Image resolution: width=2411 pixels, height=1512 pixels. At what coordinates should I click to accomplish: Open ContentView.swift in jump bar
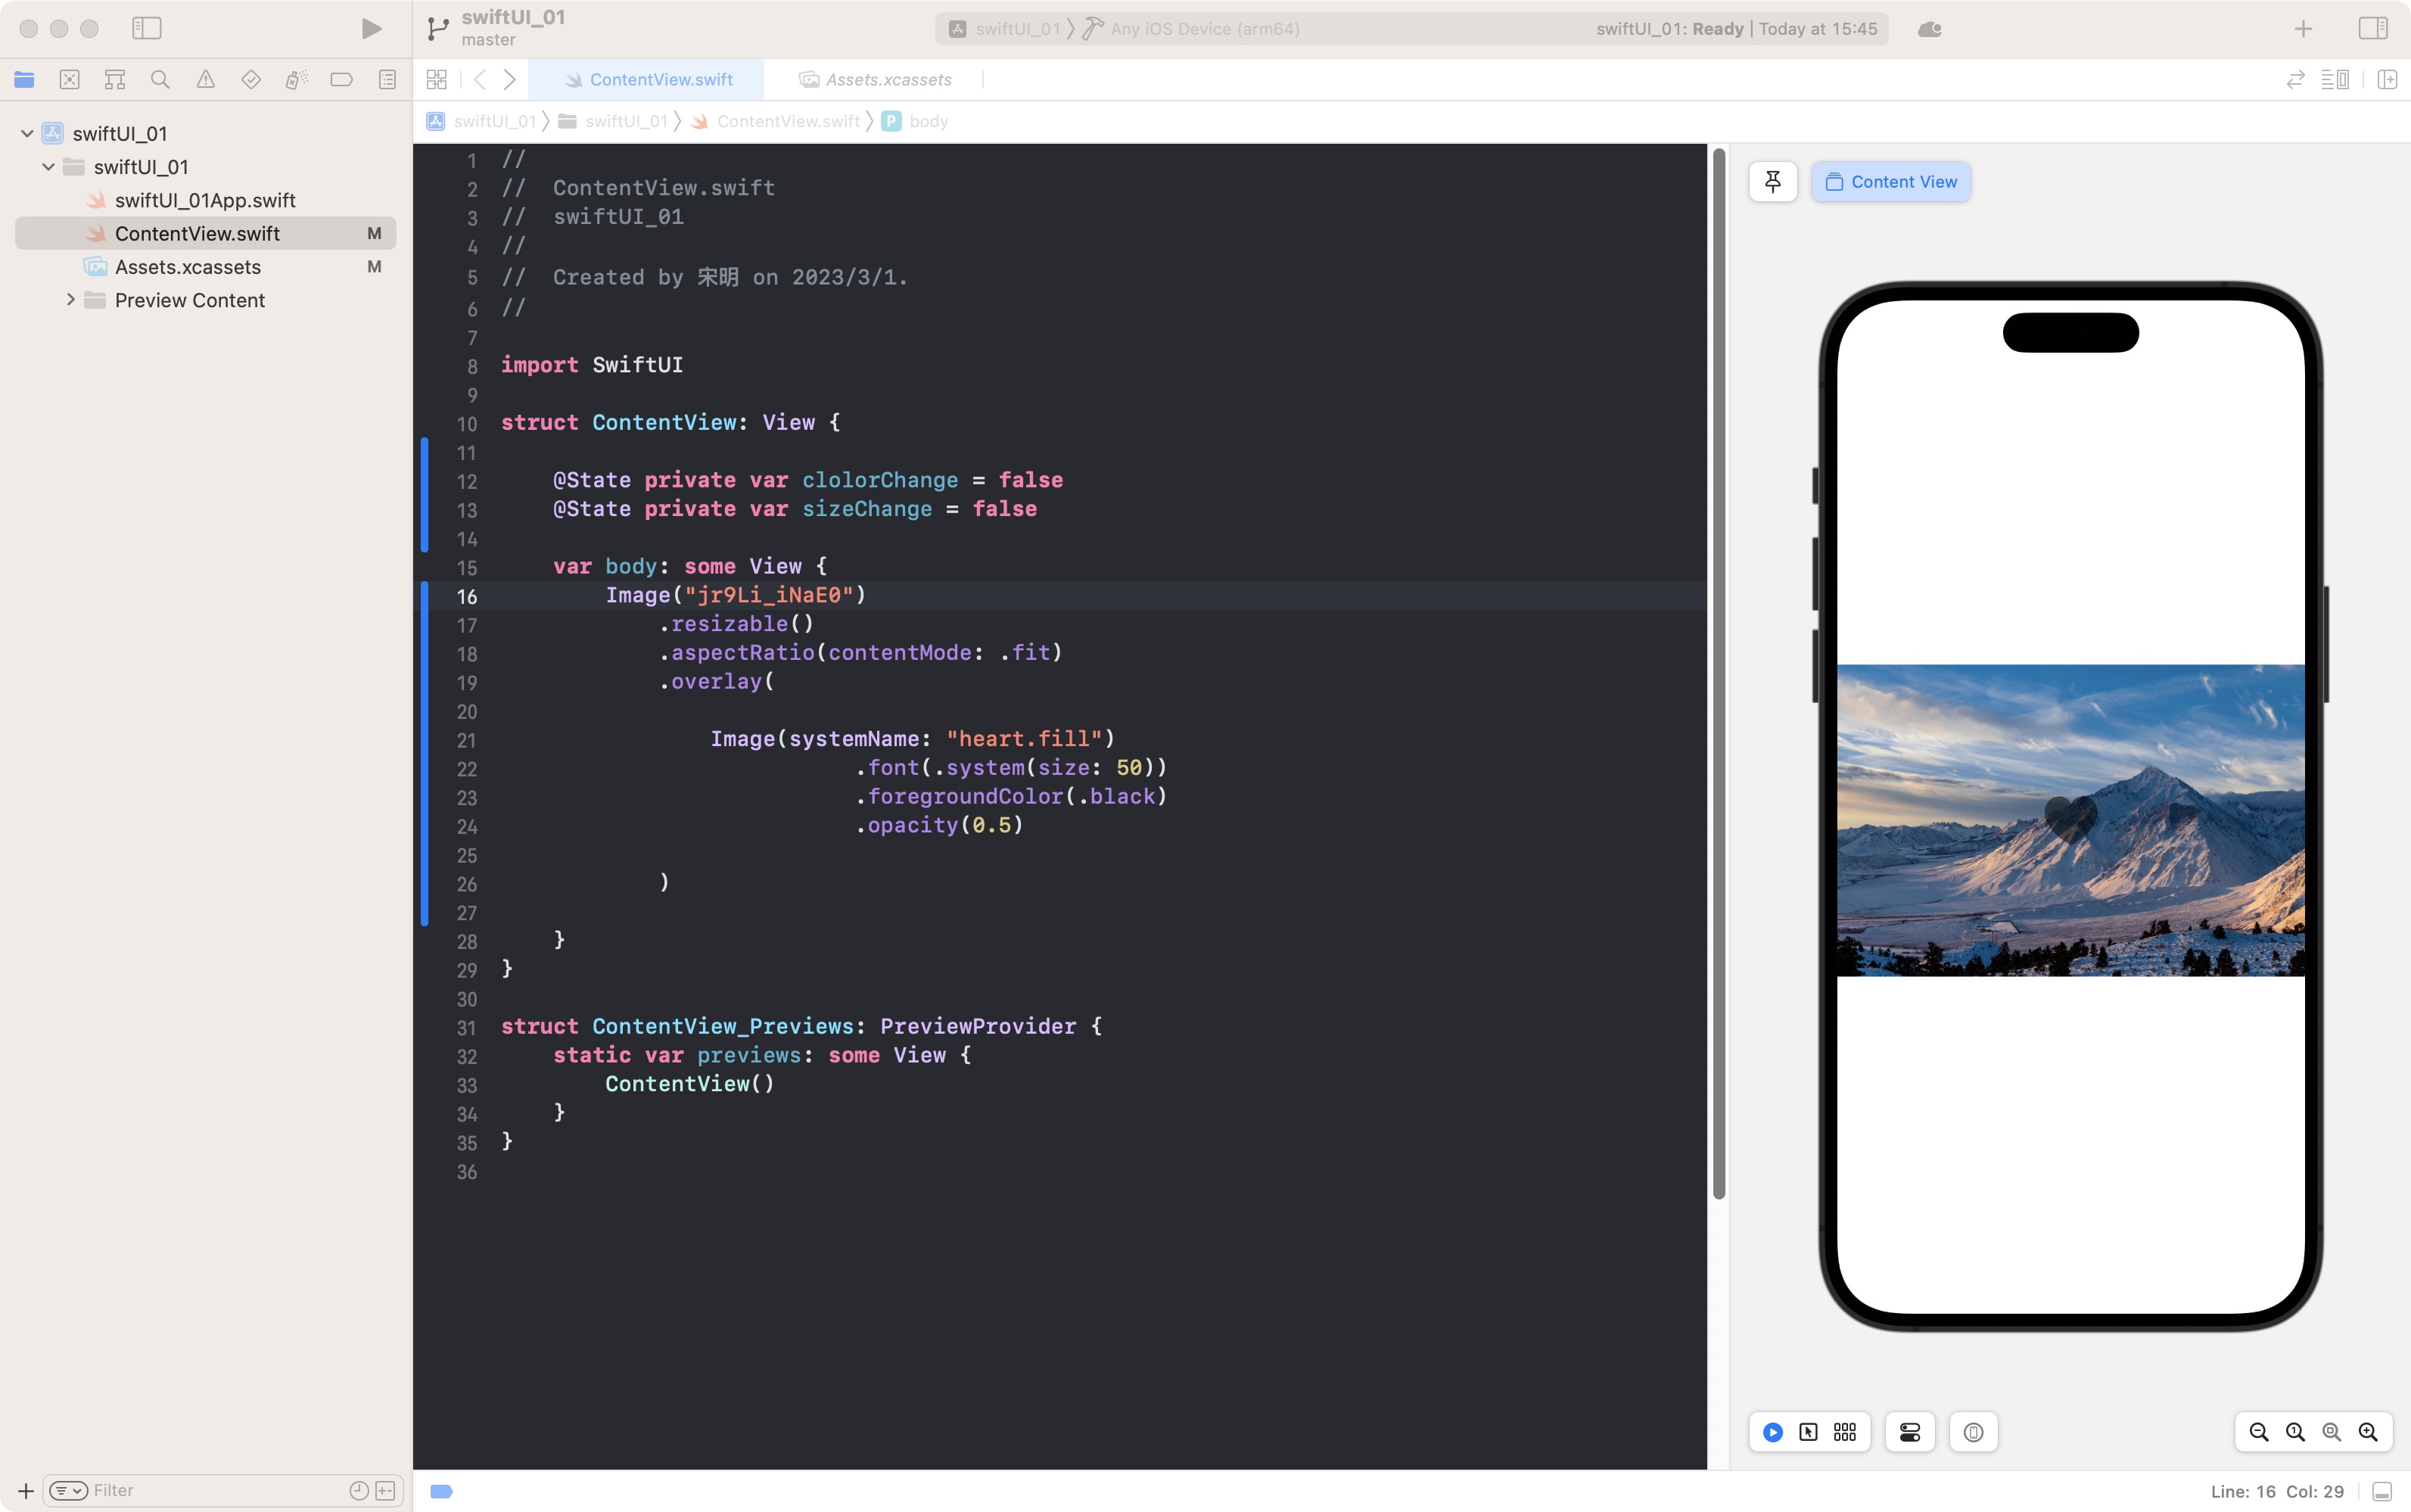click(x=776, y=121)
